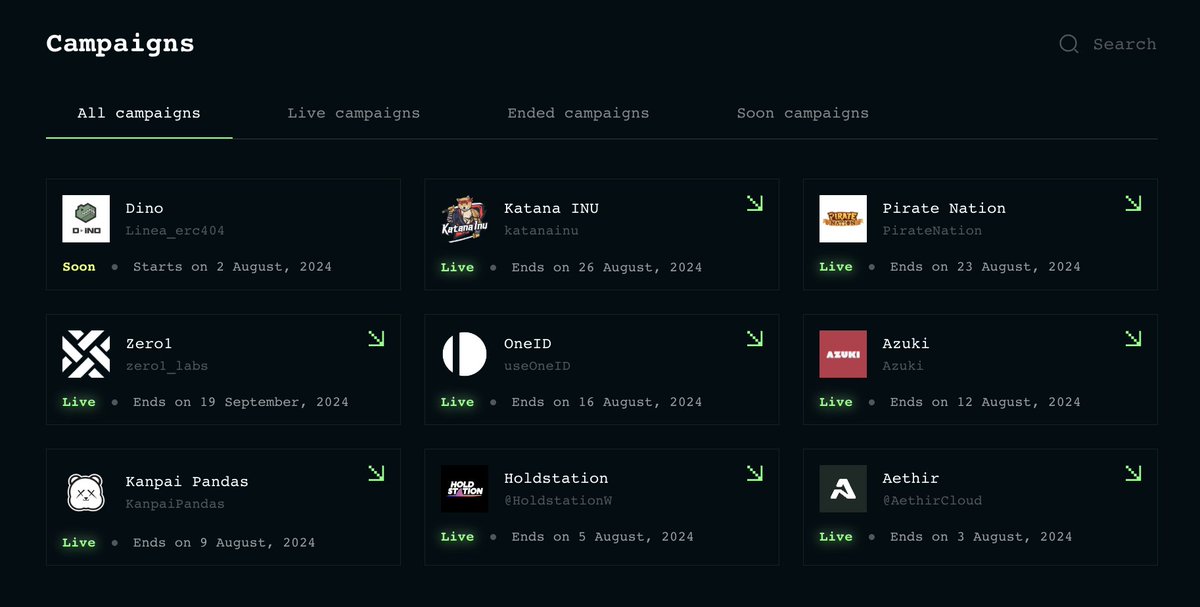This screenshot has width=1200, height=607.
Task: Open the OneID campaign title
Action: point(527,343)
